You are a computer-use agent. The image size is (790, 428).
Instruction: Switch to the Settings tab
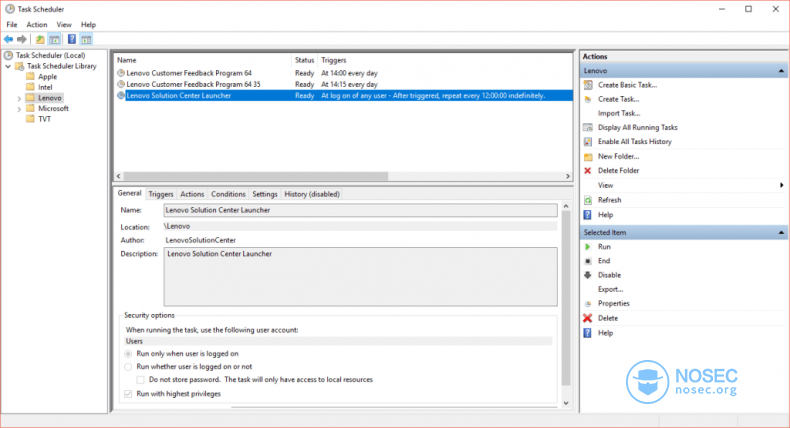(x=265, y=194)
